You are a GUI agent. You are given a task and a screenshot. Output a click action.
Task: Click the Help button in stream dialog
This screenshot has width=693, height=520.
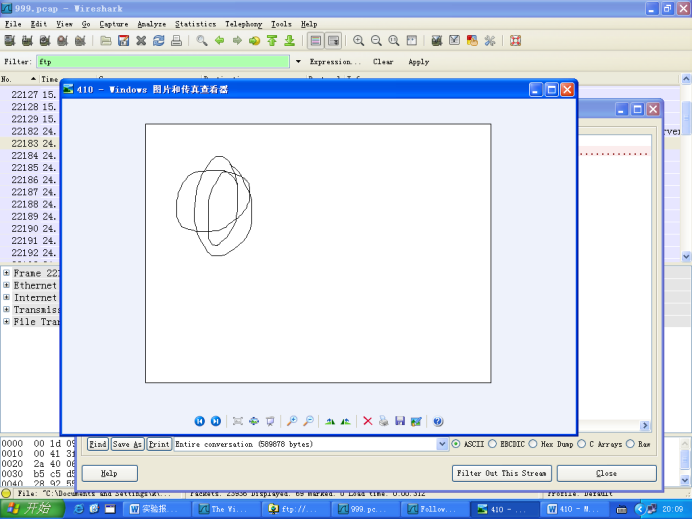pos(109,473)
